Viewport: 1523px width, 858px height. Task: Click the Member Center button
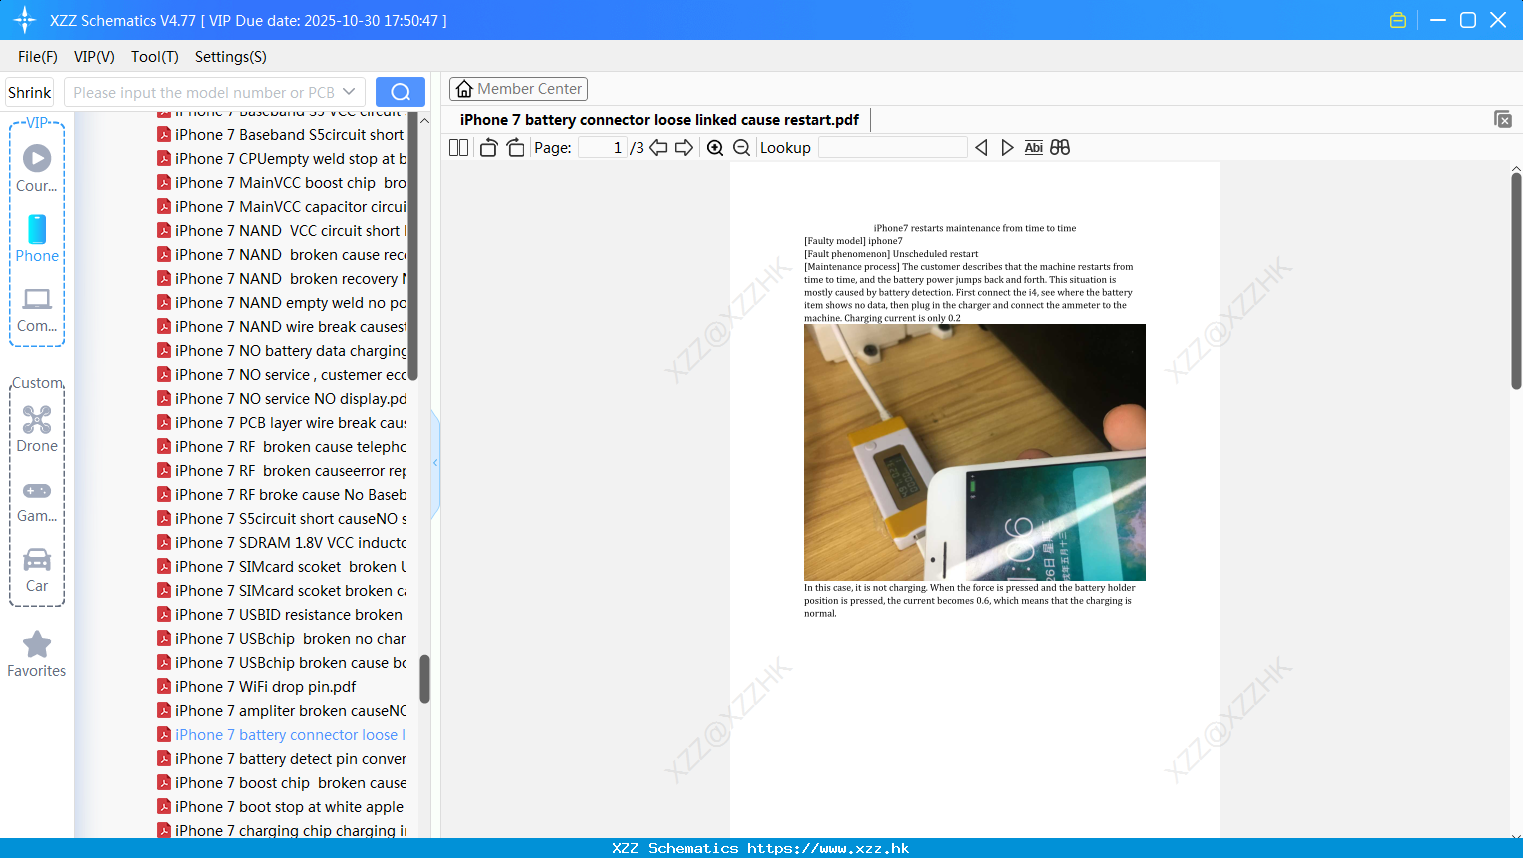tap(518, 89)
